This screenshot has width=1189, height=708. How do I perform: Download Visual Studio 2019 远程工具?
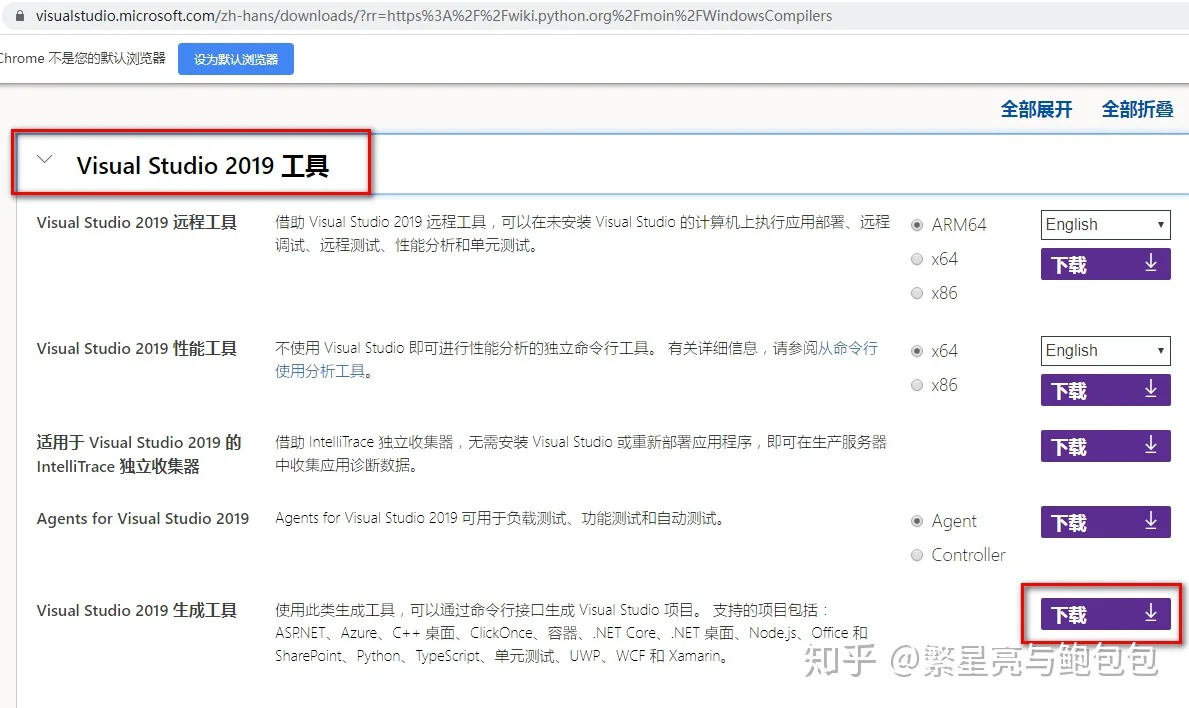tap(1105, 265)
